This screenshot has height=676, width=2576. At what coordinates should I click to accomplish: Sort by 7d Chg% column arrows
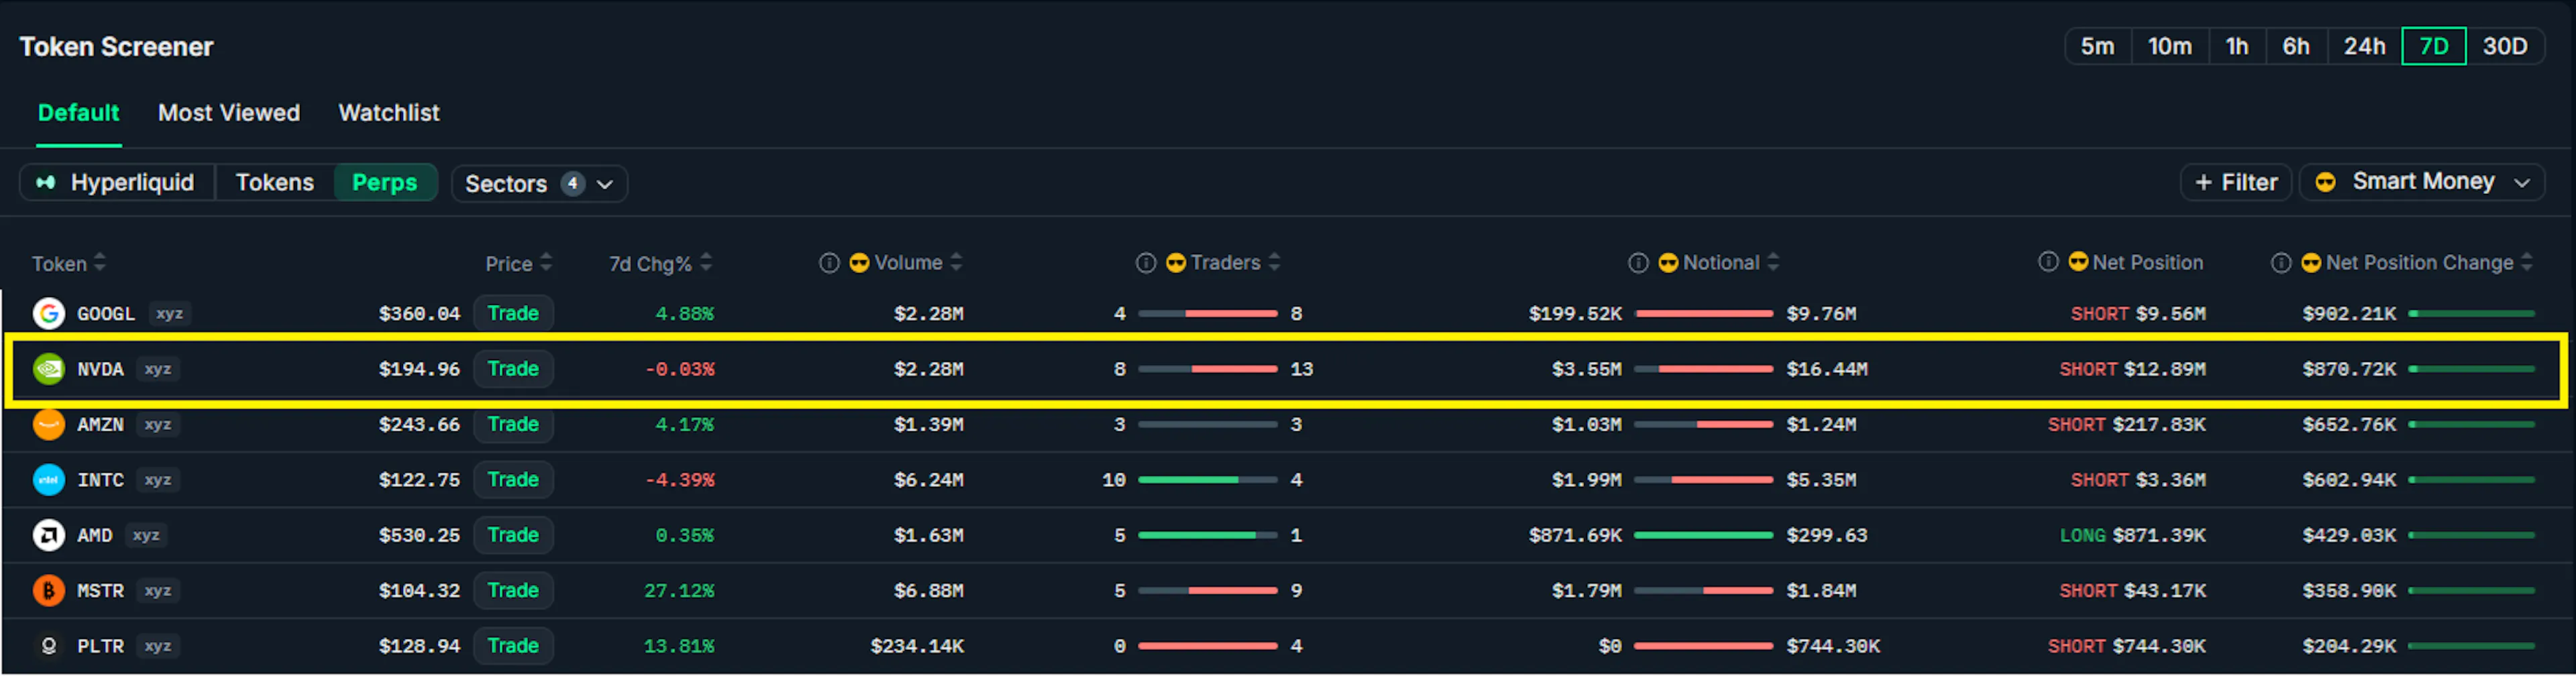click(x=706, y=263)
